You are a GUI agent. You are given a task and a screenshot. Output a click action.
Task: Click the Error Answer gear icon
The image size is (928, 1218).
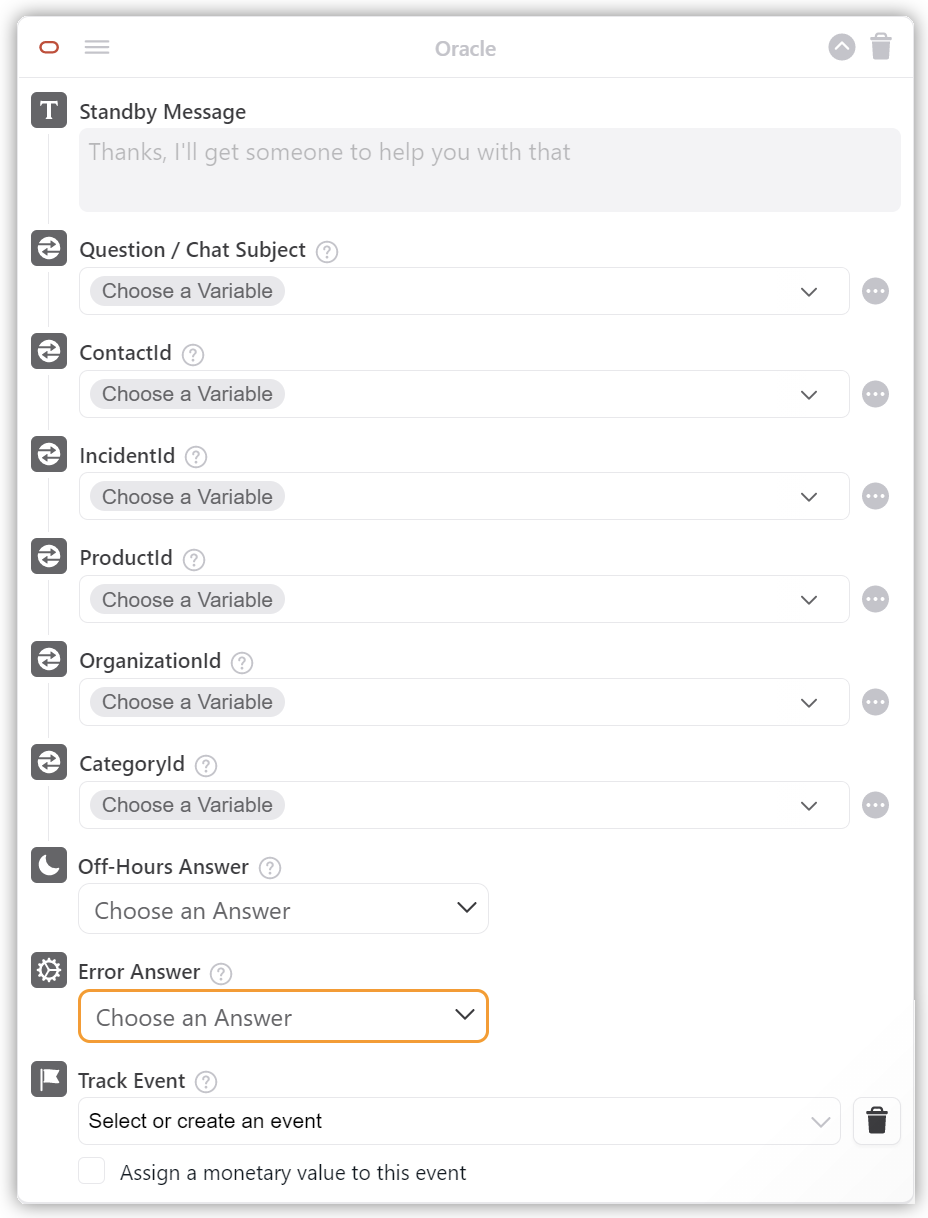[x=49, y=970]
